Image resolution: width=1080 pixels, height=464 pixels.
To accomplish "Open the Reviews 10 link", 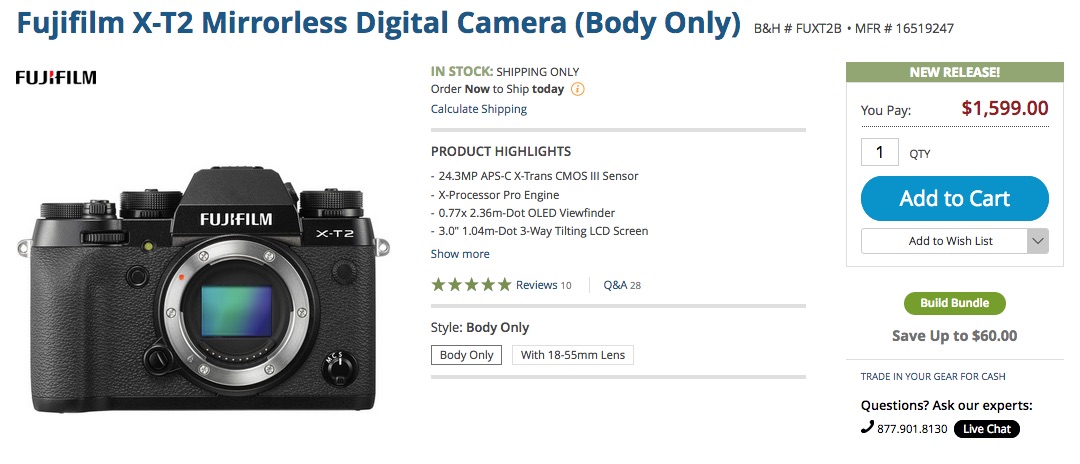I will [543, 285].
